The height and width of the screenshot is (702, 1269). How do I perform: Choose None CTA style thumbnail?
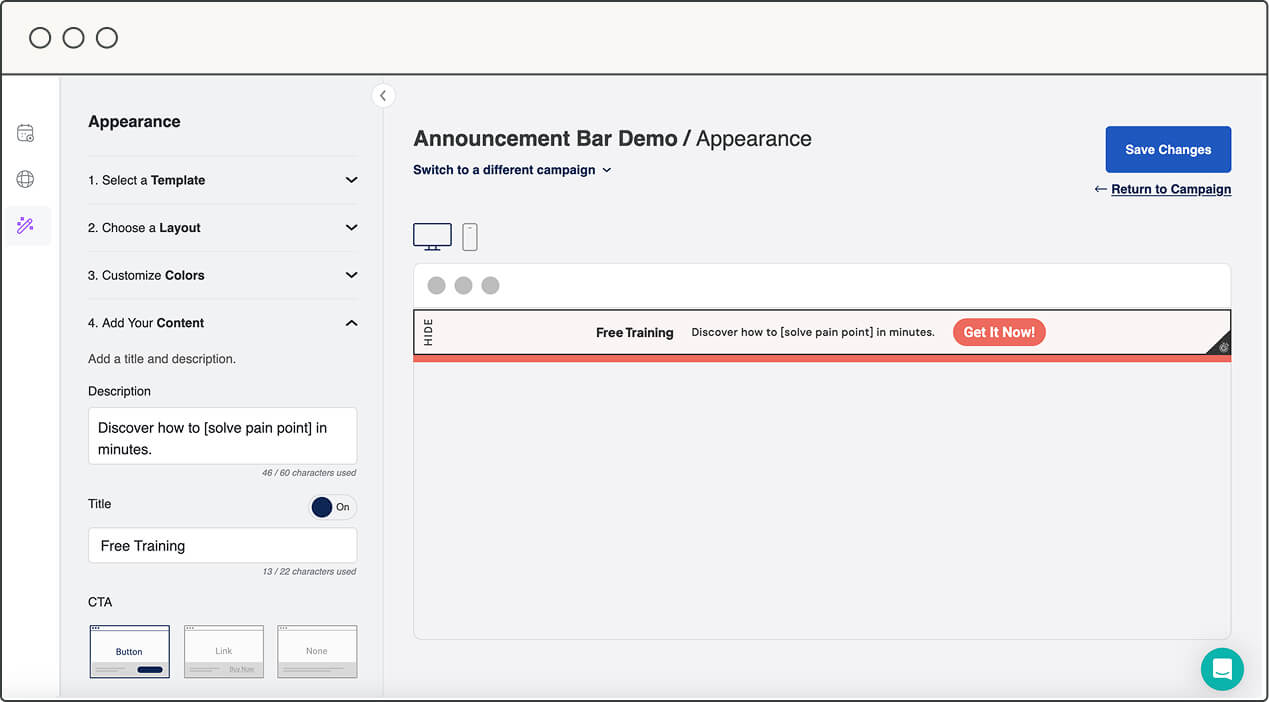click(x=317, y=652)
